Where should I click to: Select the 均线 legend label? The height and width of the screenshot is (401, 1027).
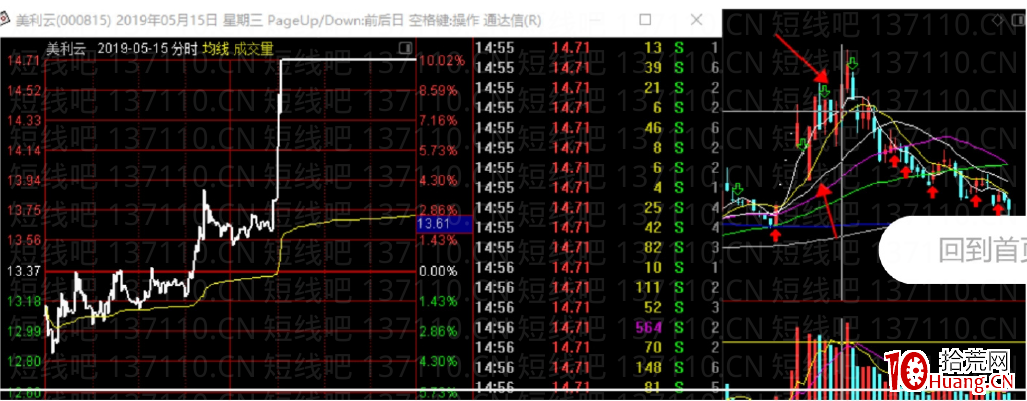tap(215, 48)
